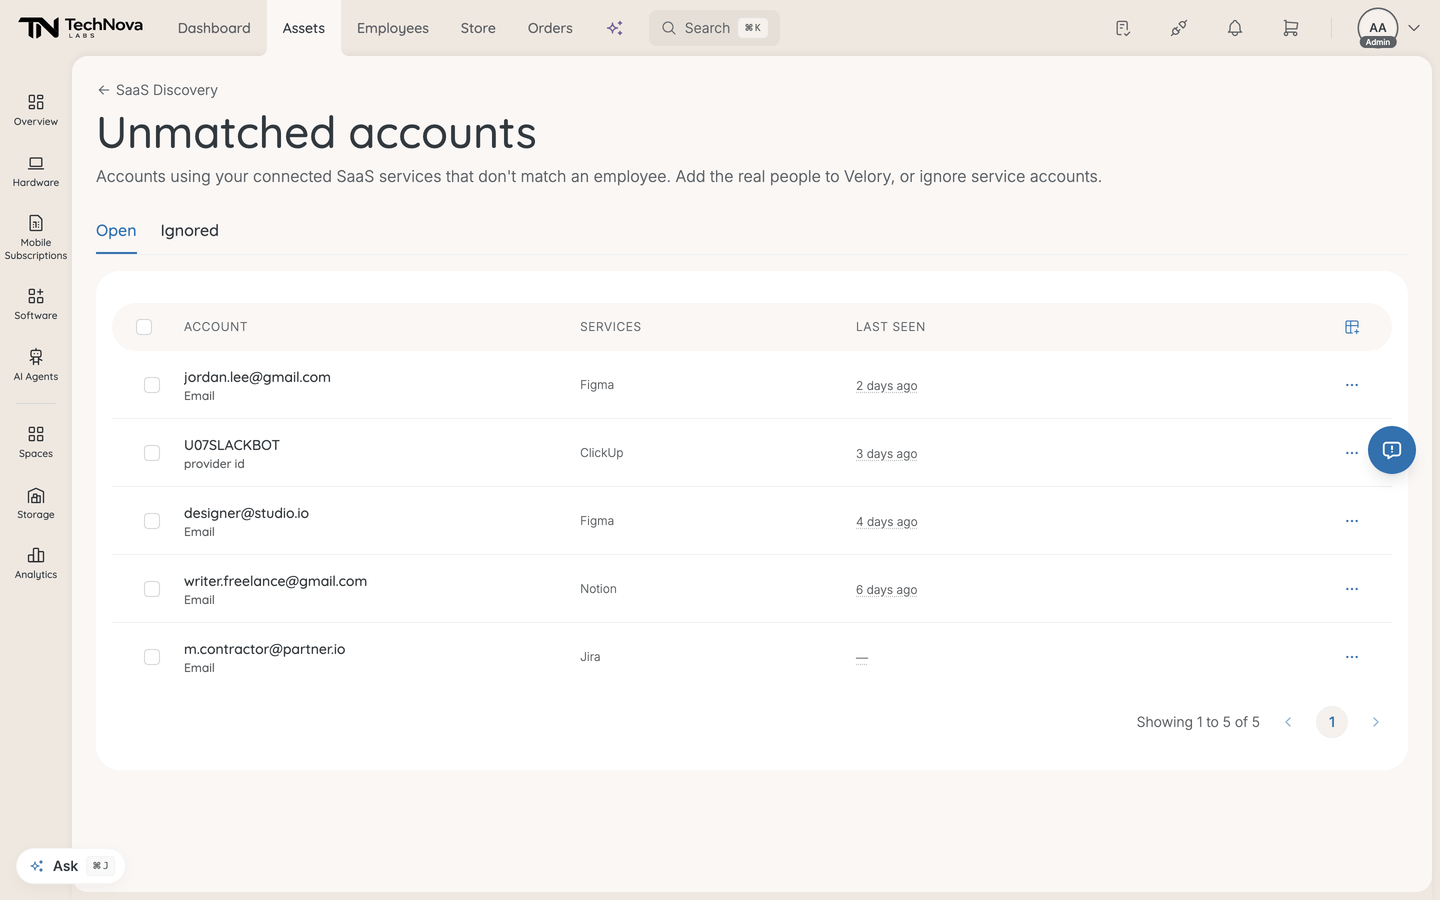
Task: Open the floating feedback chat button
Action: click(1392, 450)
